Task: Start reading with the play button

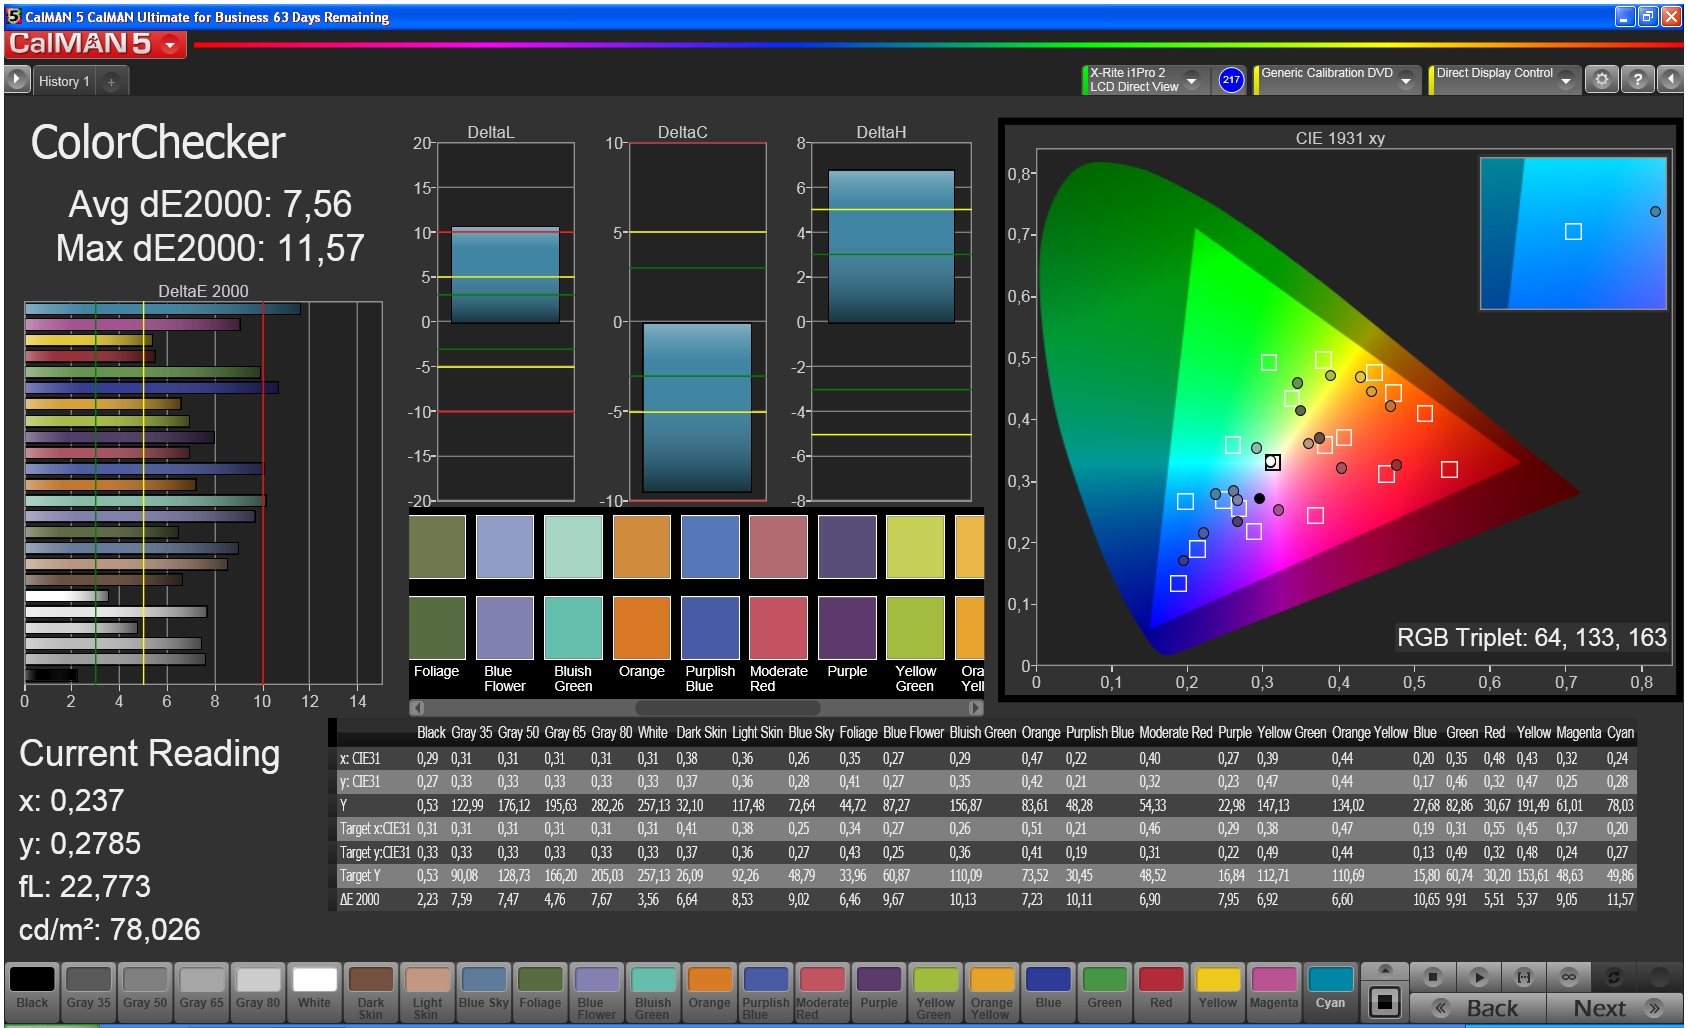Action: (x=1479, y=977)
